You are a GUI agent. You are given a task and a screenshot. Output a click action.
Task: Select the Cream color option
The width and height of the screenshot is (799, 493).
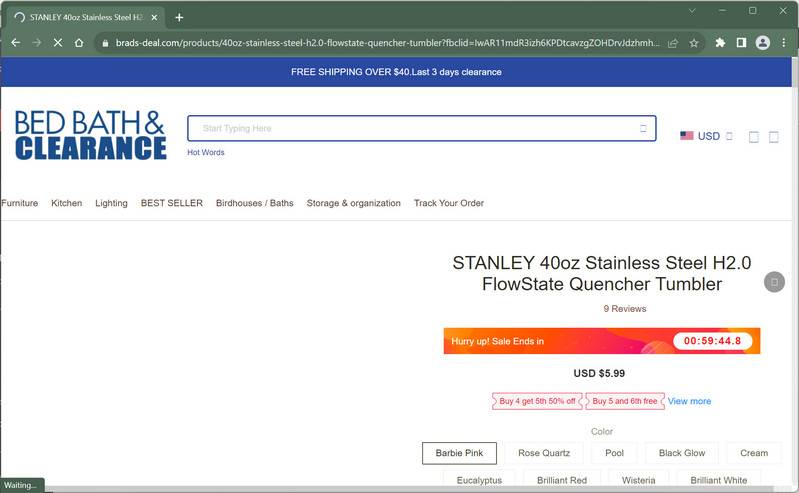click(754, 453)
